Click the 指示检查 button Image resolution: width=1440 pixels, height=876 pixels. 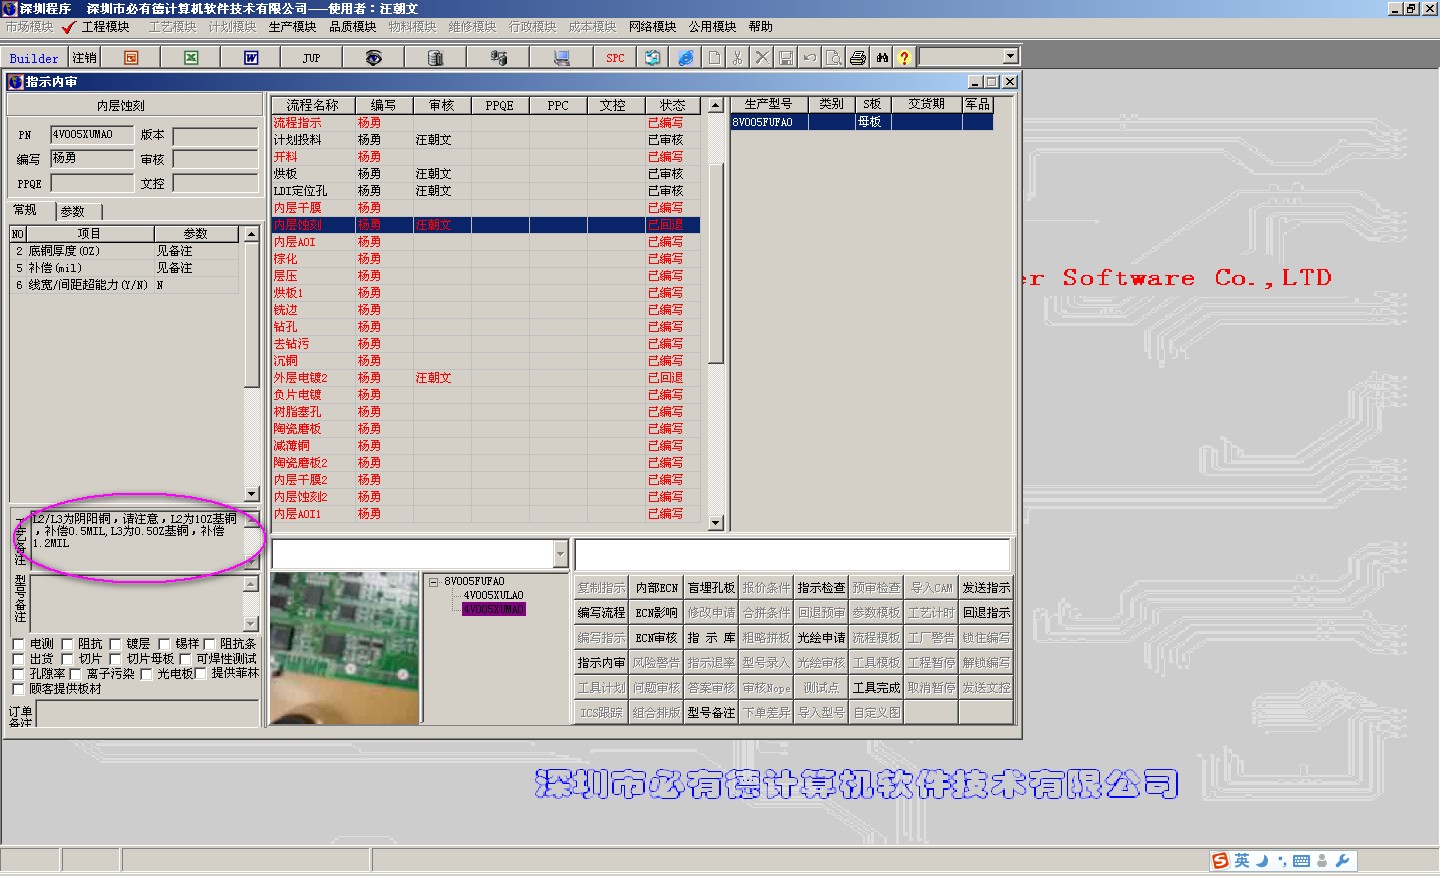tap(821, 587)
